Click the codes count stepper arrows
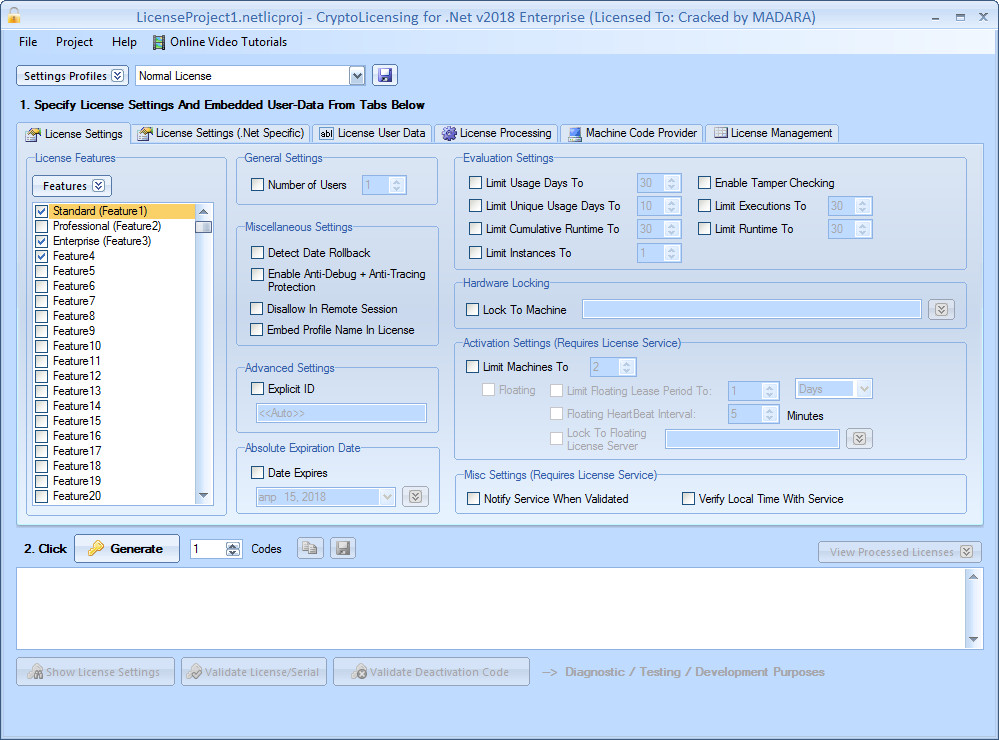999x740 pixels. pyautogui.click(x=233, y=549)
